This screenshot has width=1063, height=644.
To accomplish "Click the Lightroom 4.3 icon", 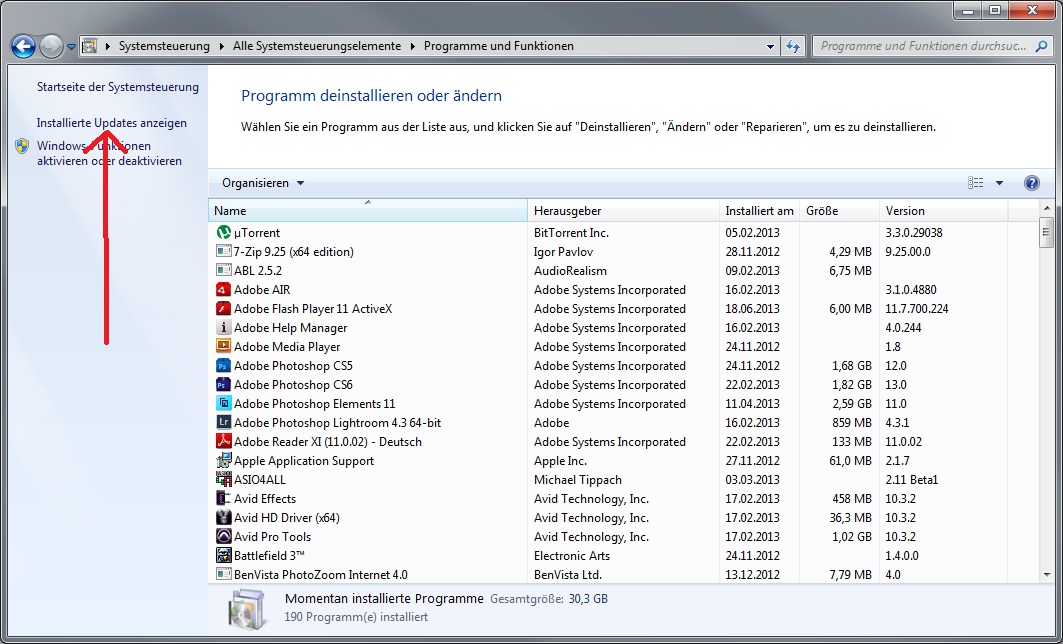I will coord(224,422).
